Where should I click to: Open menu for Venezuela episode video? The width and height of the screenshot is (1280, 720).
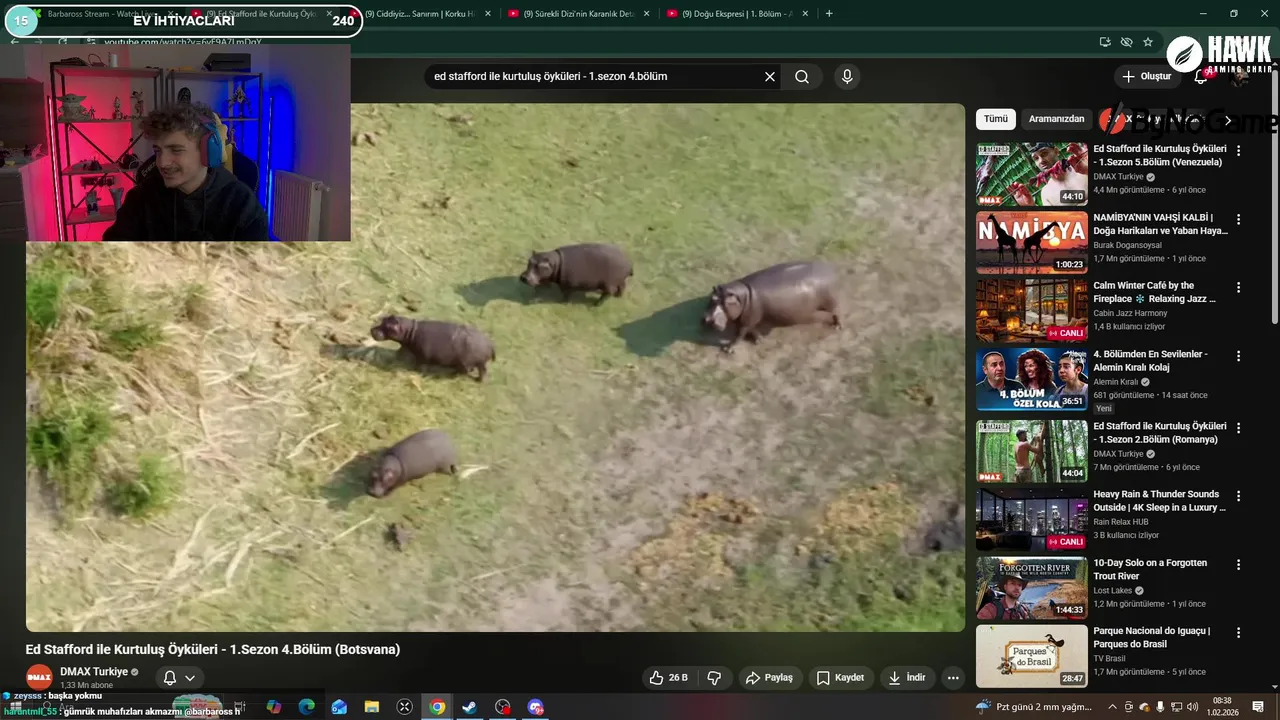1238,151
